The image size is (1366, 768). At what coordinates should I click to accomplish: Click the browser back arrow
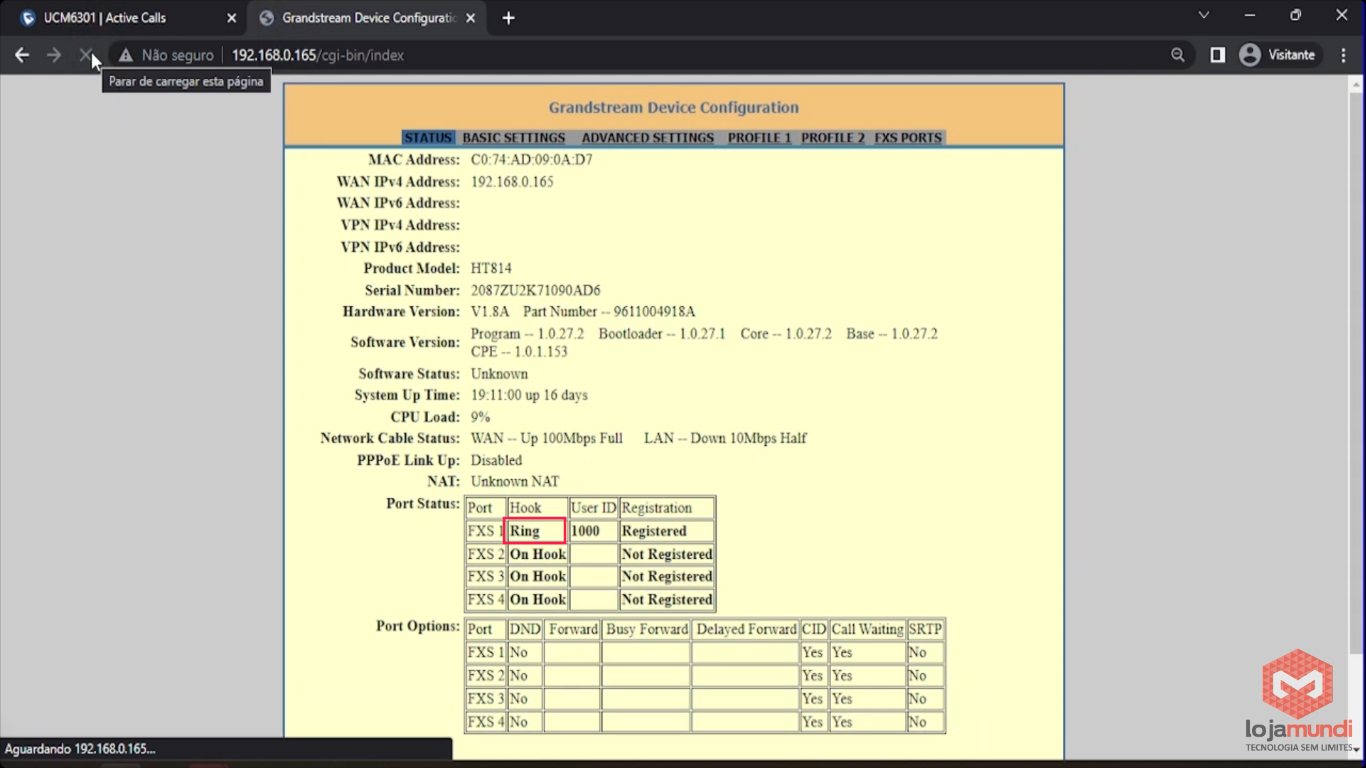[x=22, y=55]
